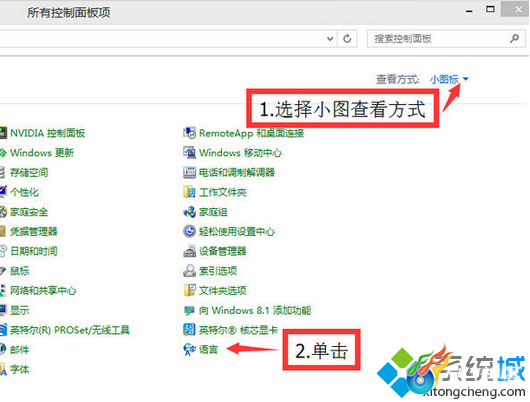Screen dimensions: 530x402
Task: Open the address bar history dropdown arrow
Action: pos(330,39)
